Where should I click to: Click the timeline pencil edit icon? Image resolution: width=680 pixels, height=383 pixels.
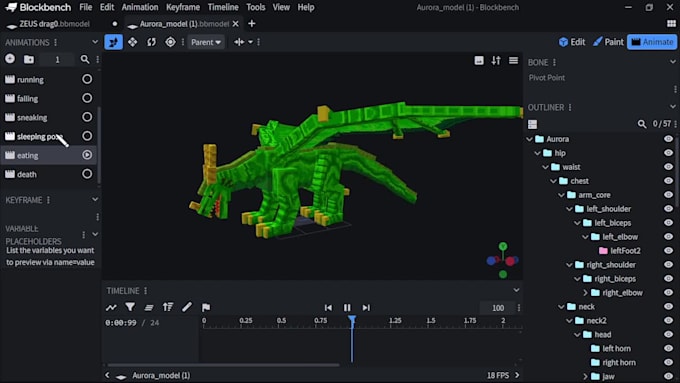pyautogui.click(x=187, y=307)
